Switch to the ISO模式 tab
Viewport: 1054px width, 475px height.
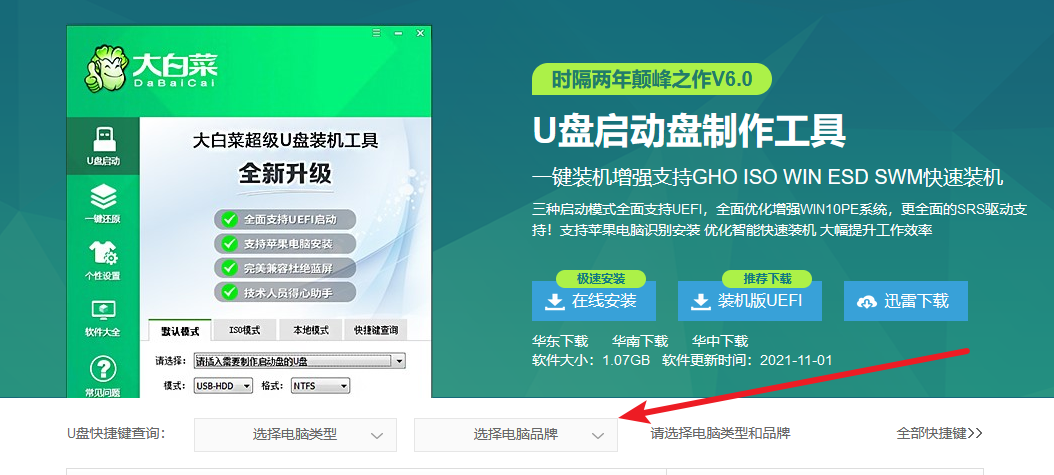[x=244, y=330]
